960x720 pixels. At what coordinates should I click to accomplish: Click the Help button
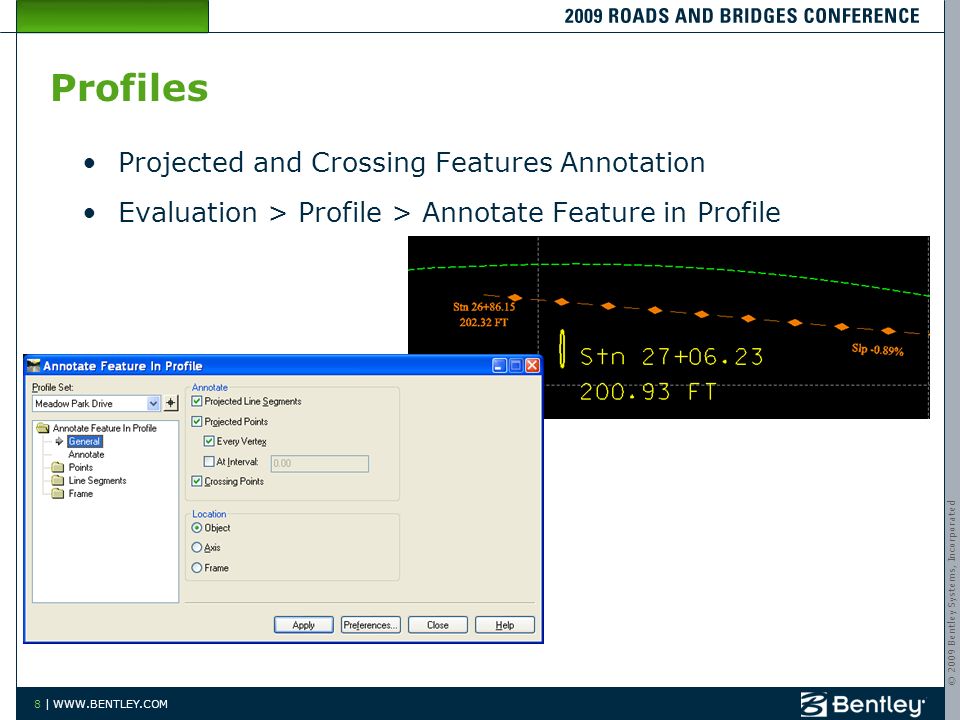pyautogui.click(x=504, y=624)
